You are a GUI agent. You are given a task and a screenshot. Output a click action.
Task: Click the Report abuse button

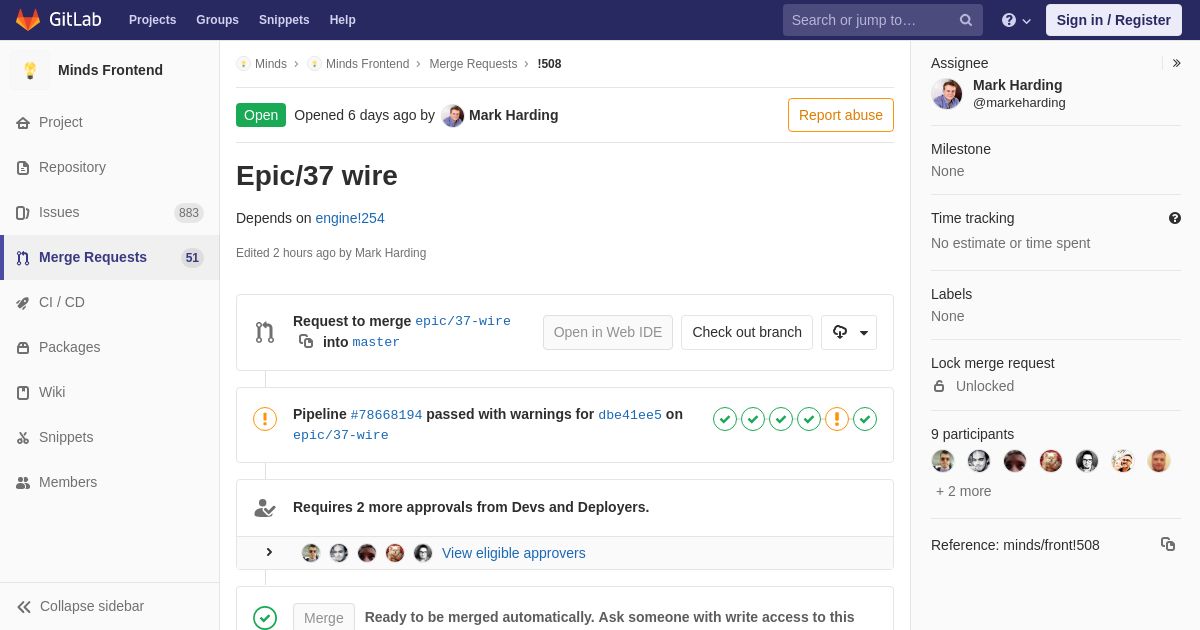(841, 115)
